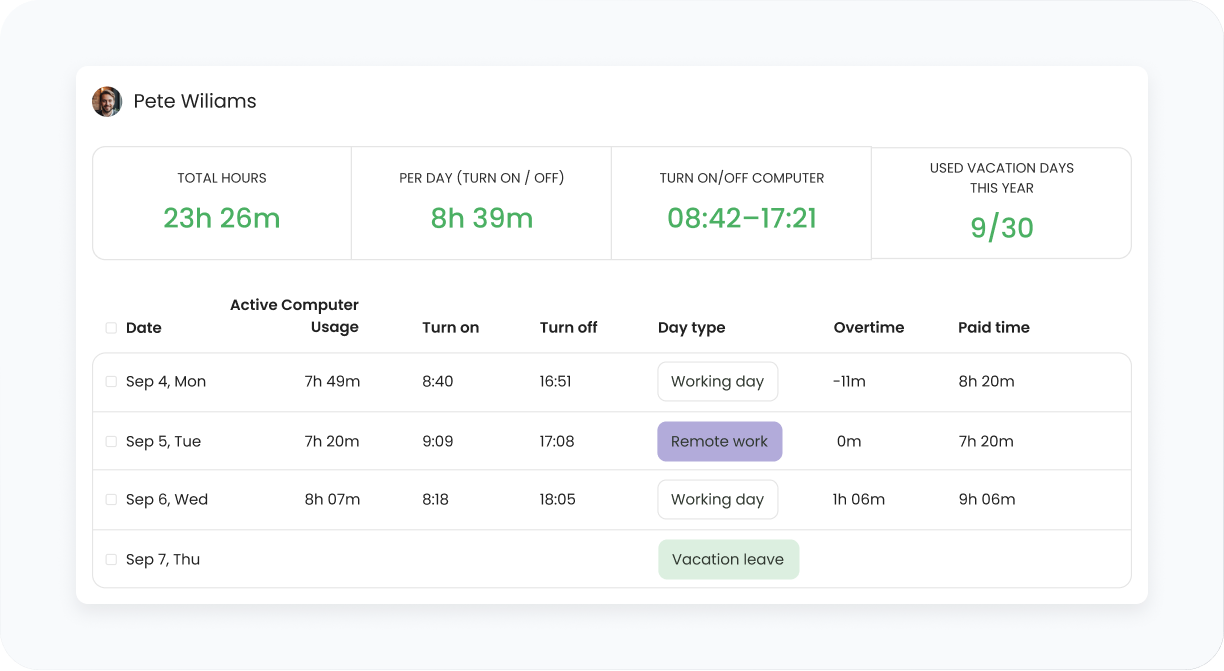Tick the select-all checkbox beside Date
This screenshot has height=671, width=1224.
pos(111,328)
